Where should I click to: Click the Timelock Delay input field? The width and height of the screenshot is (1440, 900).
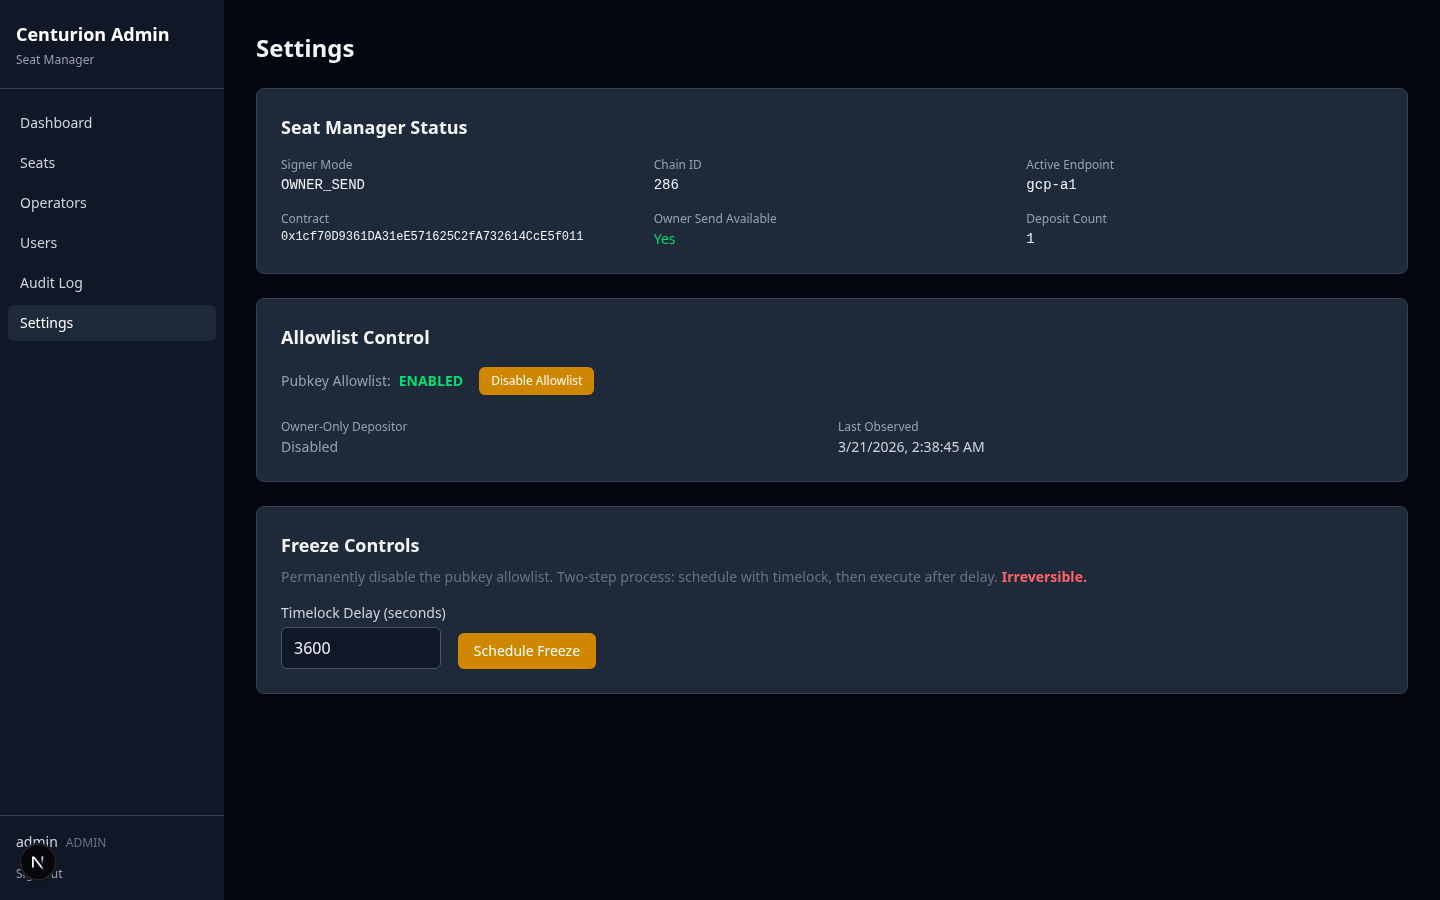[360, 648]
